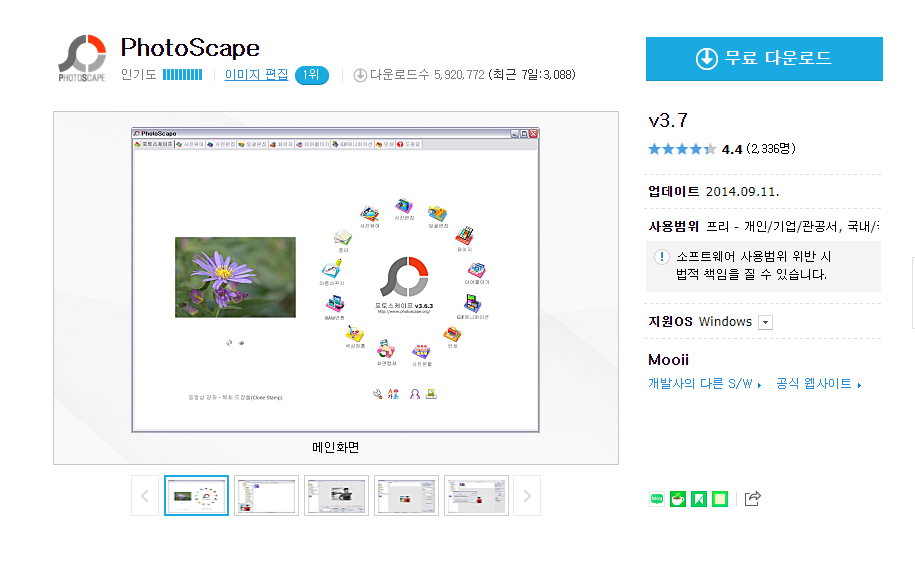Image resolution: width=915 pixels, height=568 pixels.
Task: Click the star rating next to 4.4
Action: click(x=682, y=149)
